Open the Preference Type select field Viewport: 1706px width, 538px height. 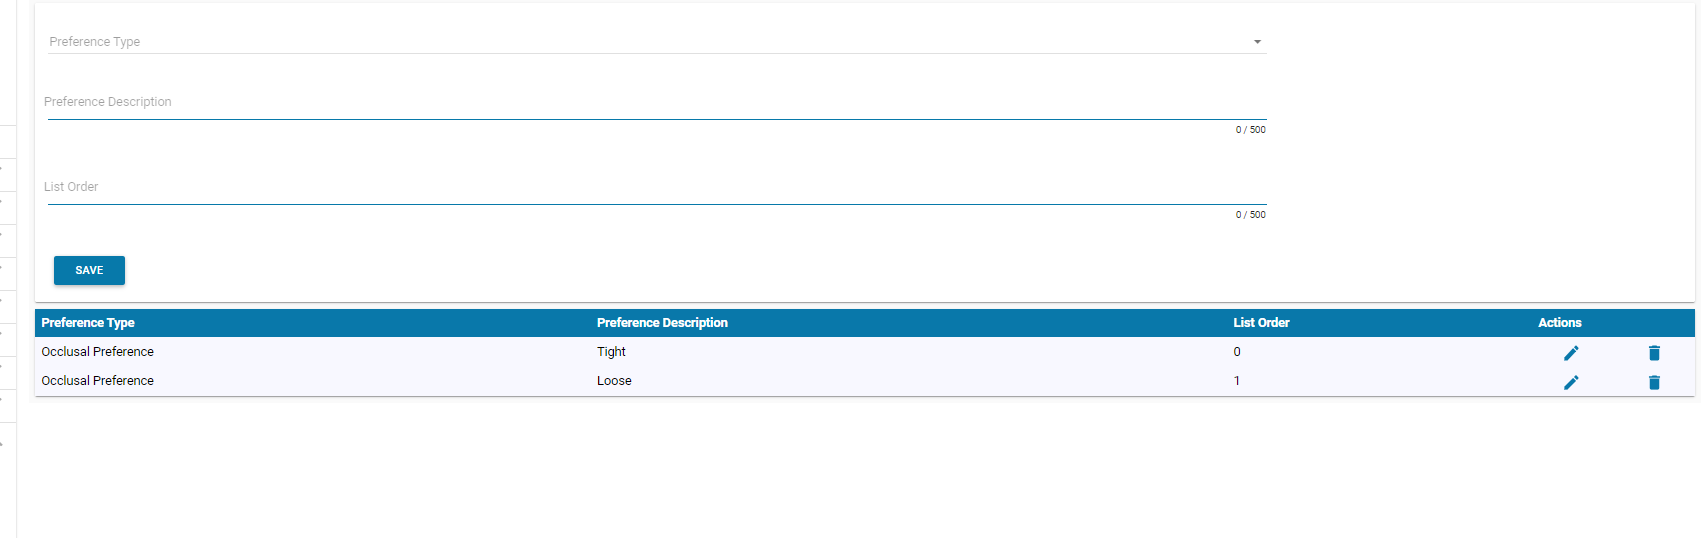pos(657,41)
